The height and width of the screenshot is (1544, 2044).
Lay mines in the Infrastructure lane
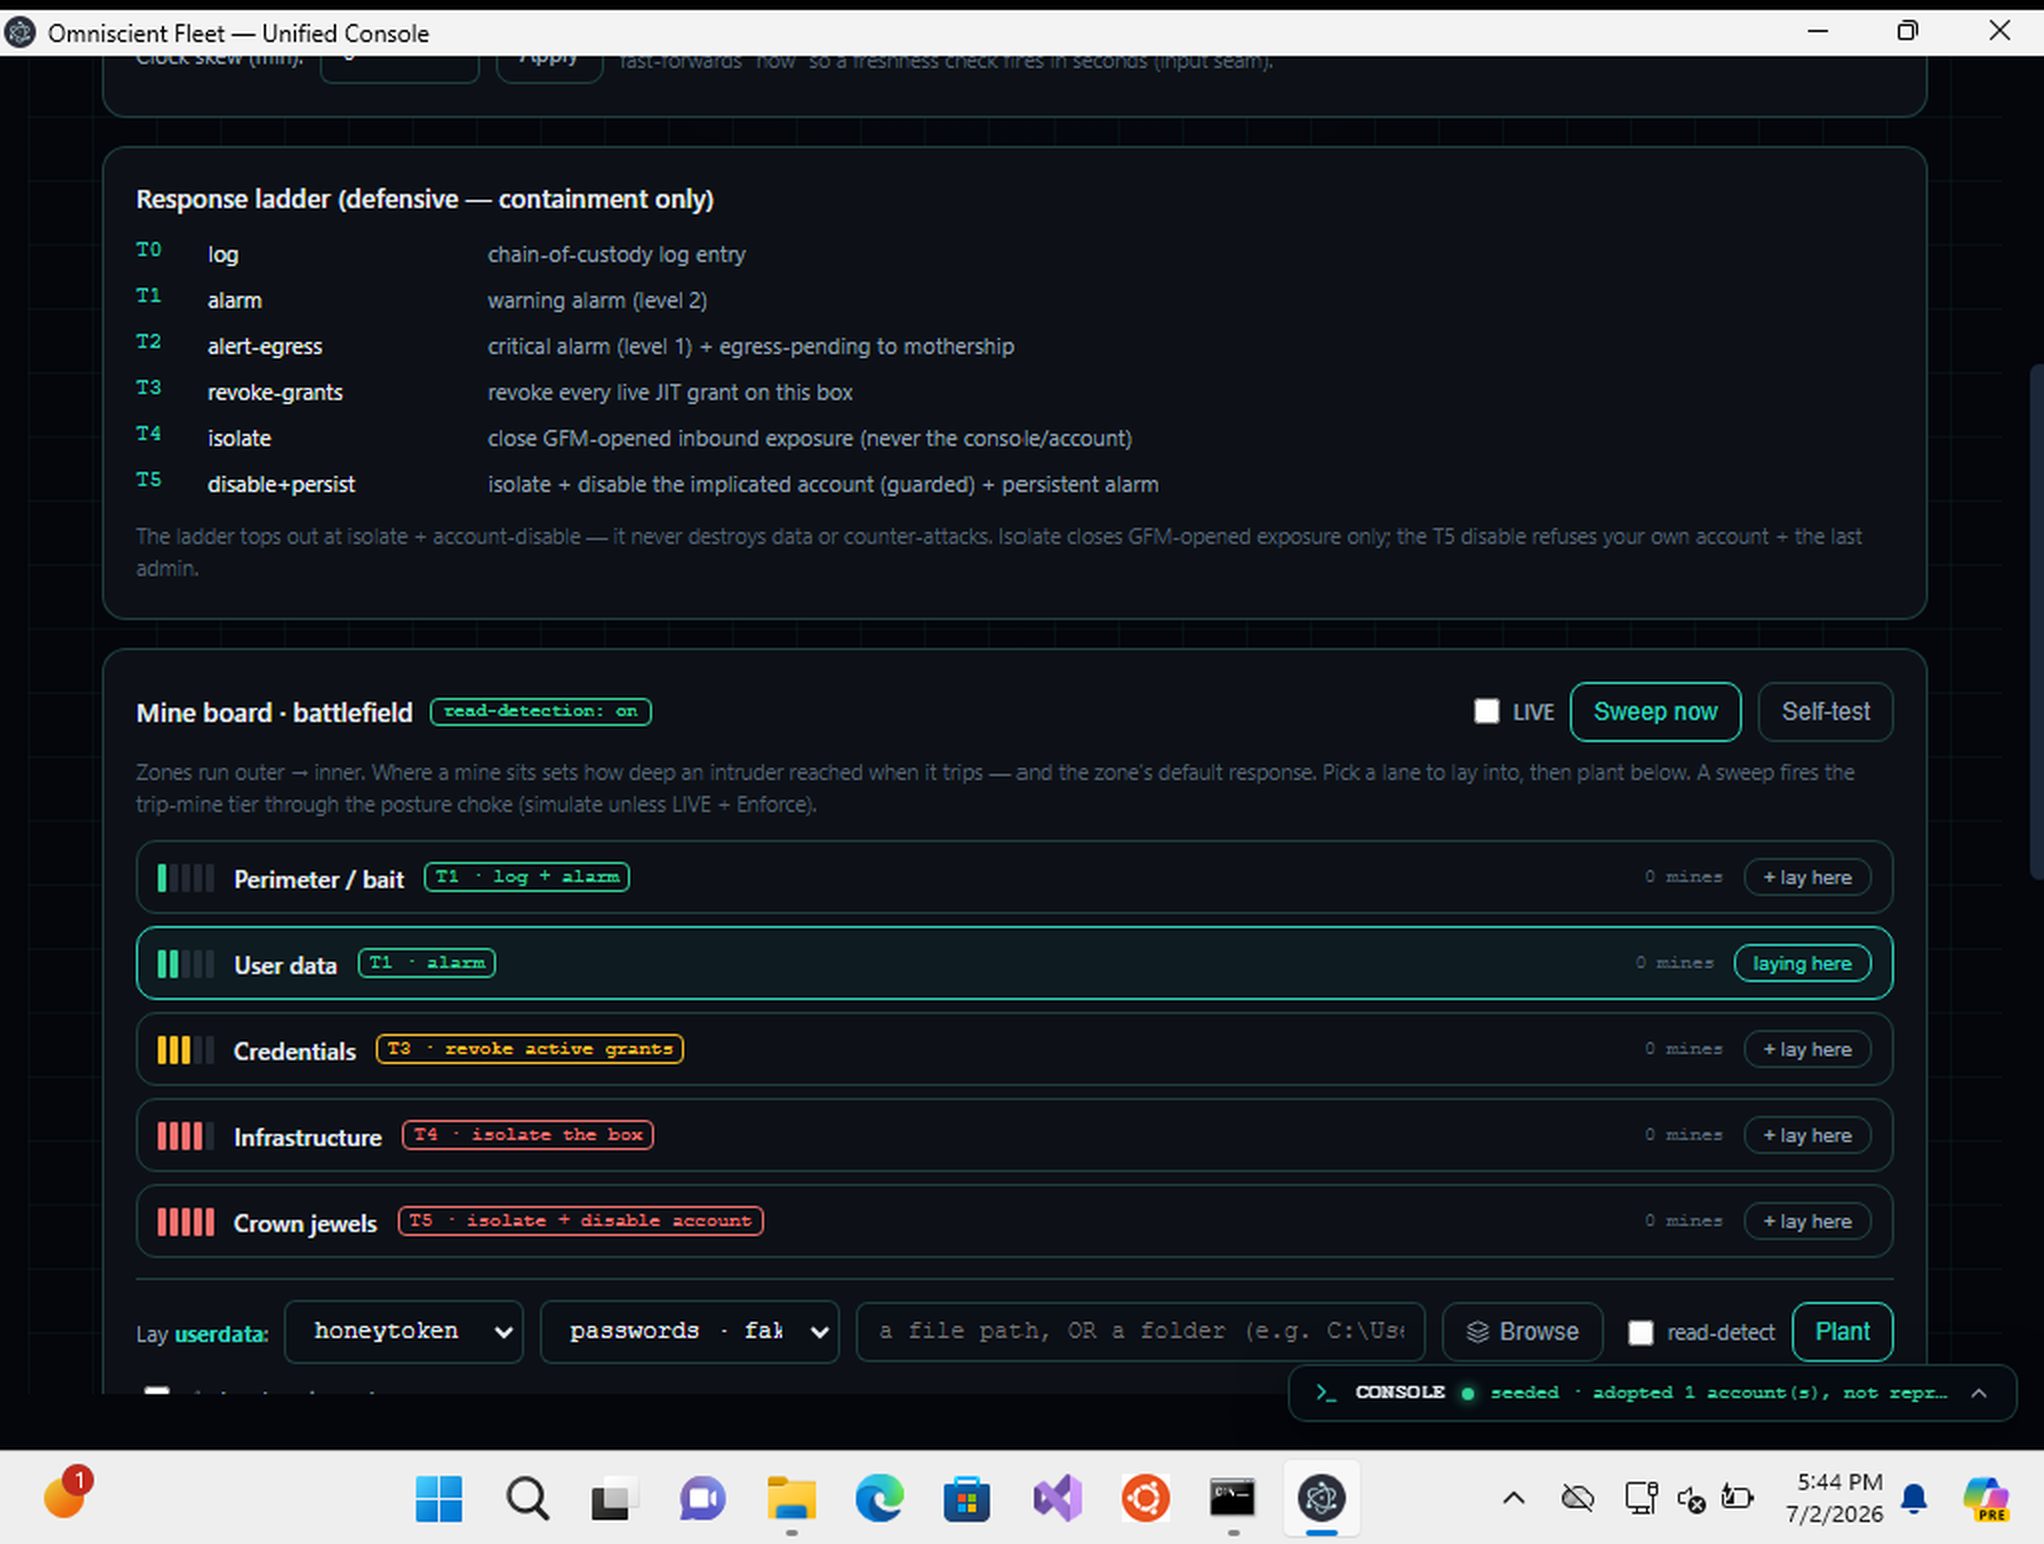(1807, 1135)
